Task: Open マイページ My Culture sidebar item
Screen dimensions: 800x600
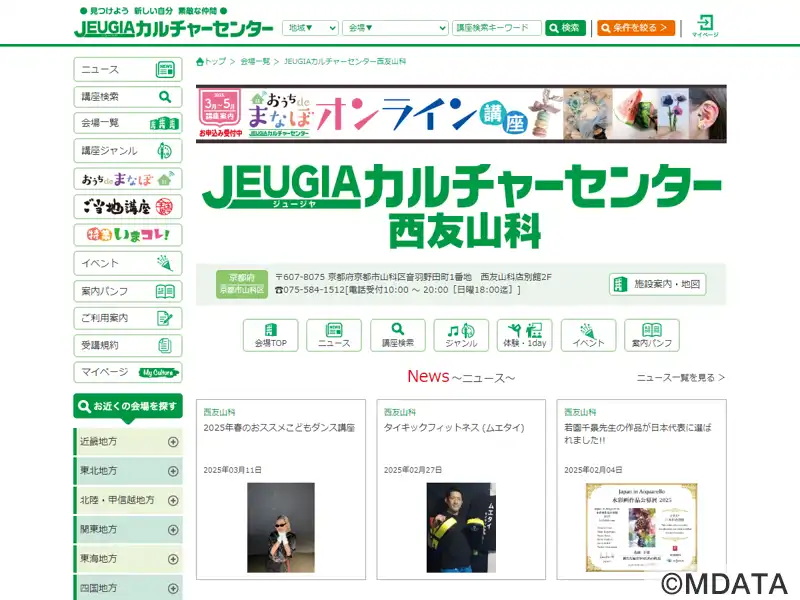Action: pos(128,372)
